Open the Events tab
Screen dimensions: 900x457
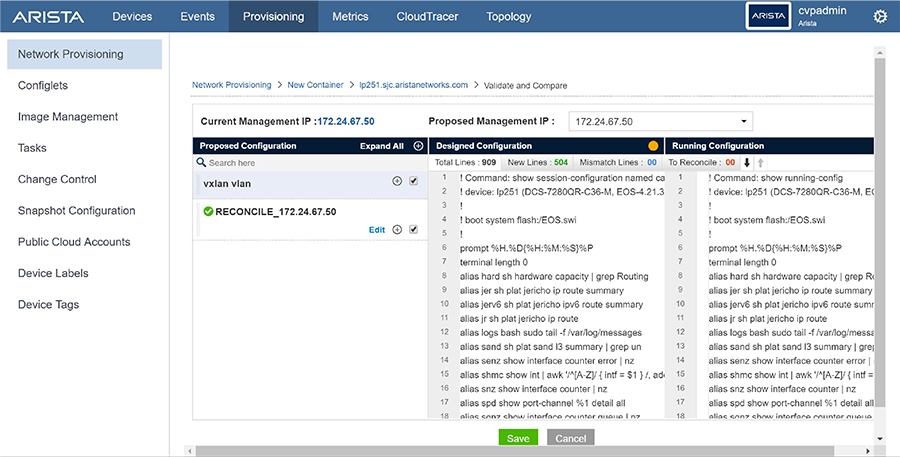point(197,17)
